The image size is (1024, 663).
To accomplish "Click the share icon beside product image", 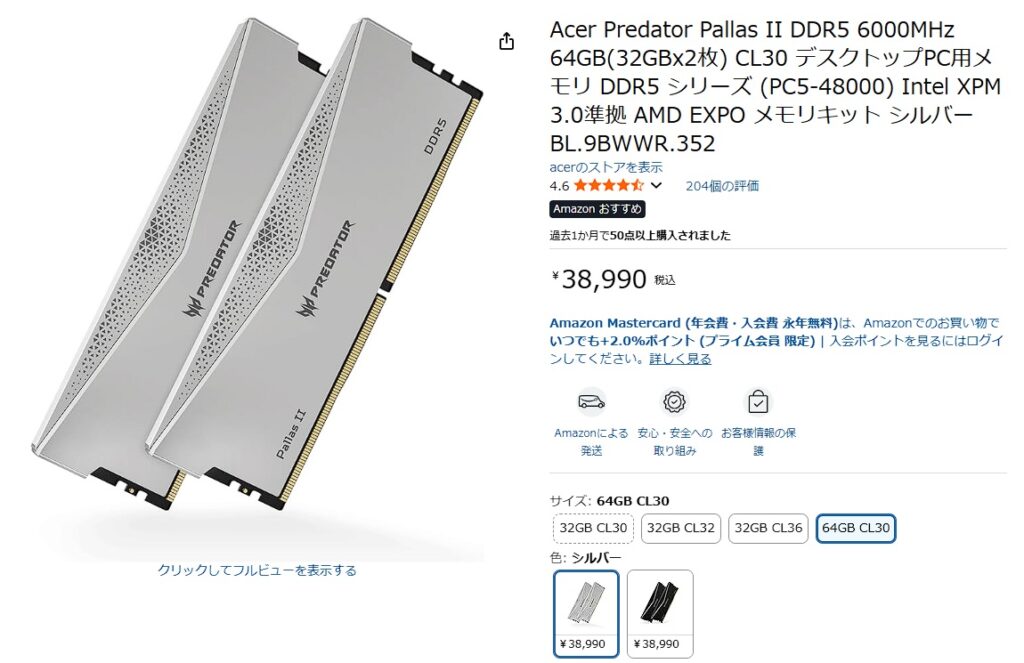I will (x=506, y=41).
